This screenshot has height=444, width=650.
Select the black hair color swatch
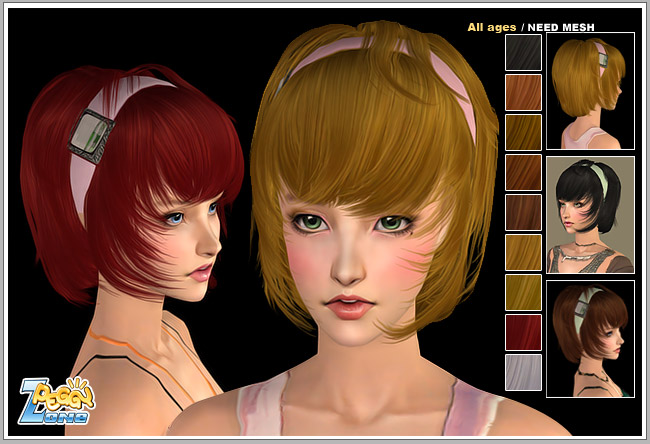click(x=523, y=52)
